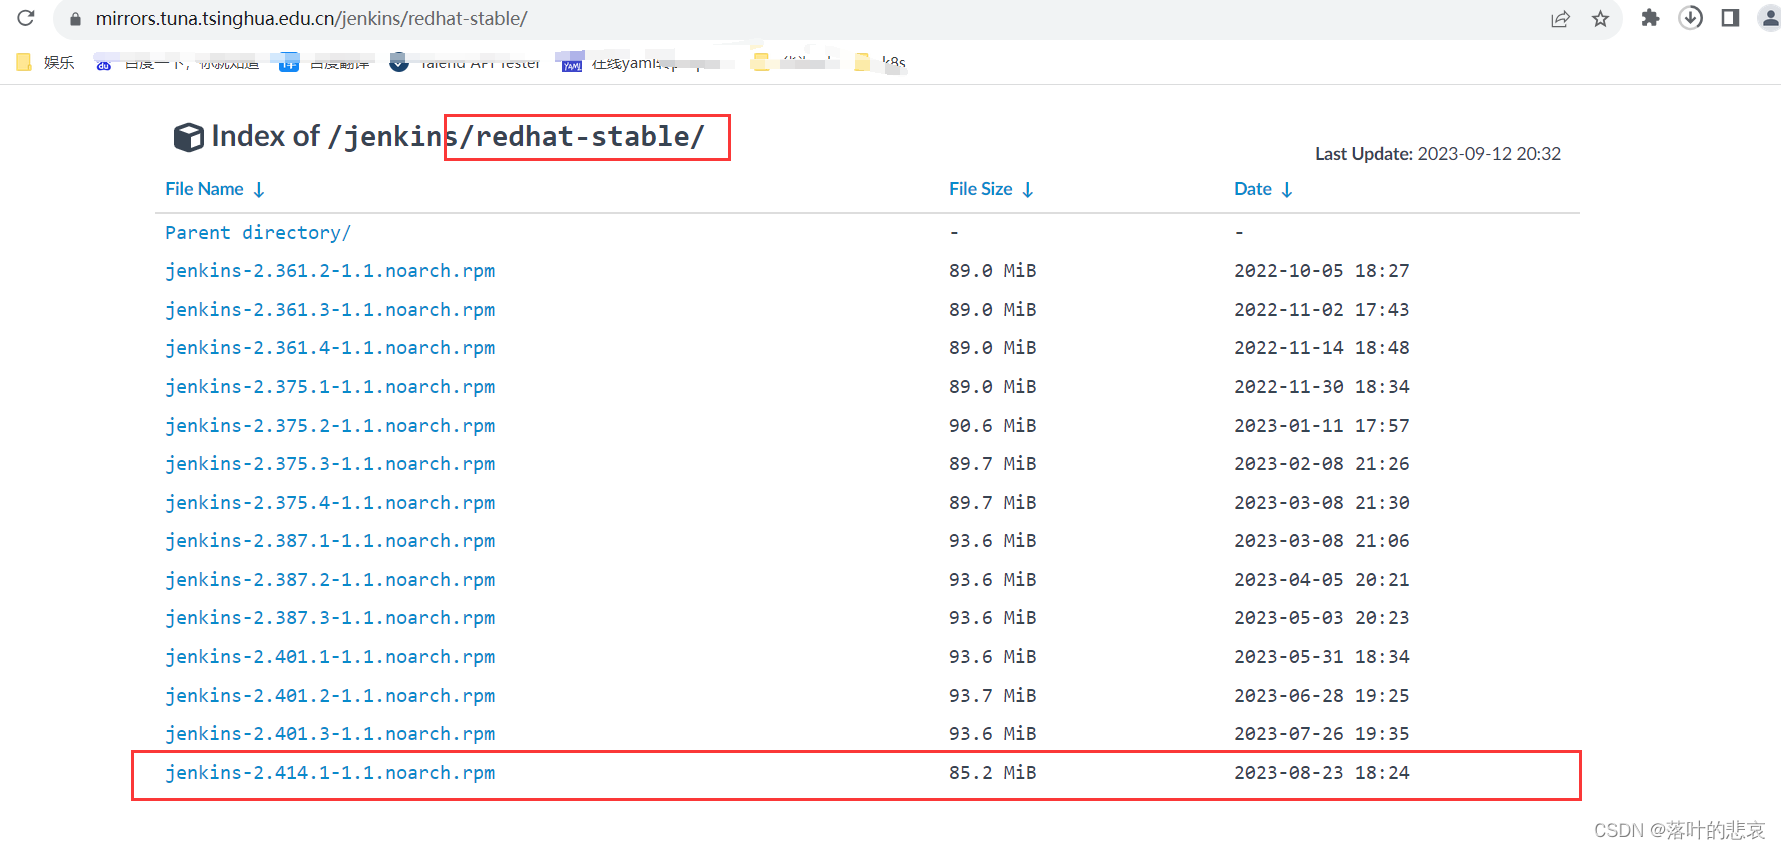The height and width of the screenshot is (849, 1781).
Task: Download jenkins-2.401.1-1.1.noarch.rpm
Action: [x=330, y=657]
